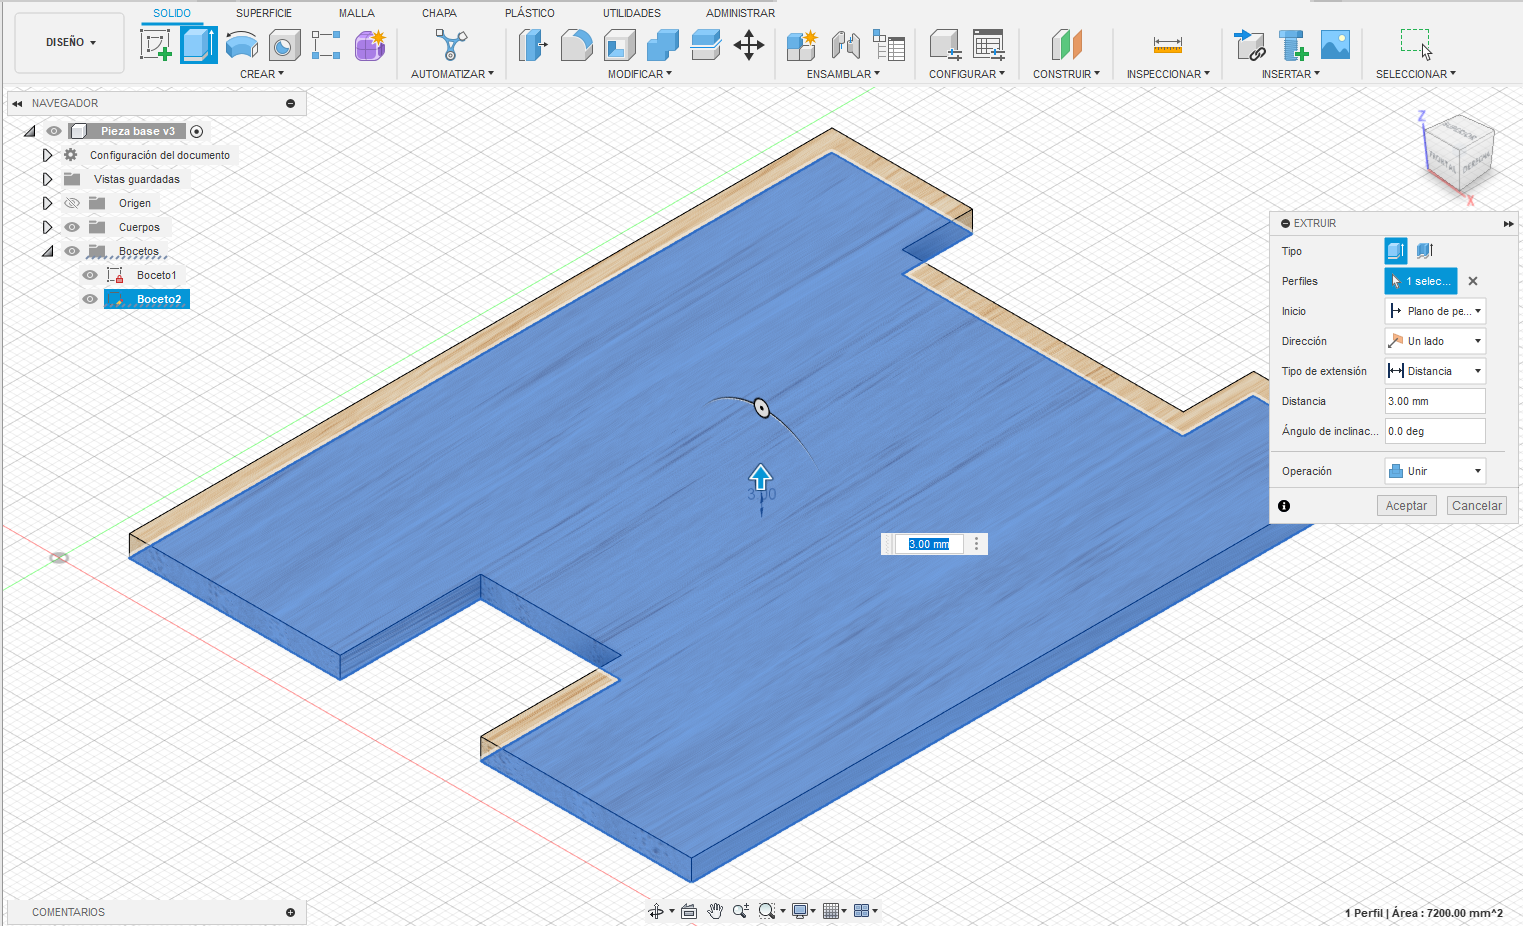Open the Tipo de extensión dropdown
This screenshot has width=1523, height=926.
(1435, 371)
